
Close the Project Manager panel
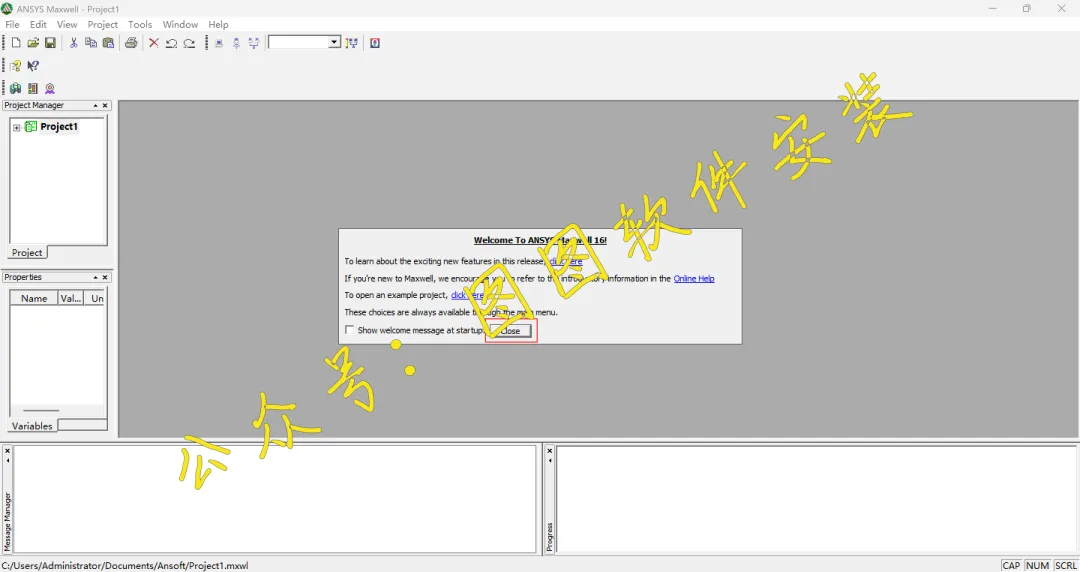[x=105, y=105]
